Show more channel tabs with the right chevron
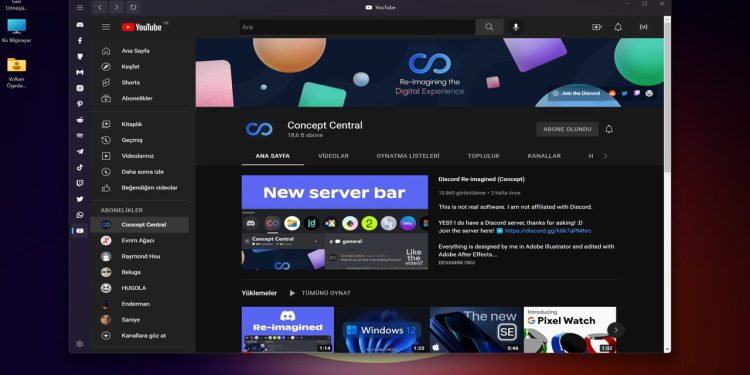This screenshot has height=375, width=750. click(x=605, y=156)
